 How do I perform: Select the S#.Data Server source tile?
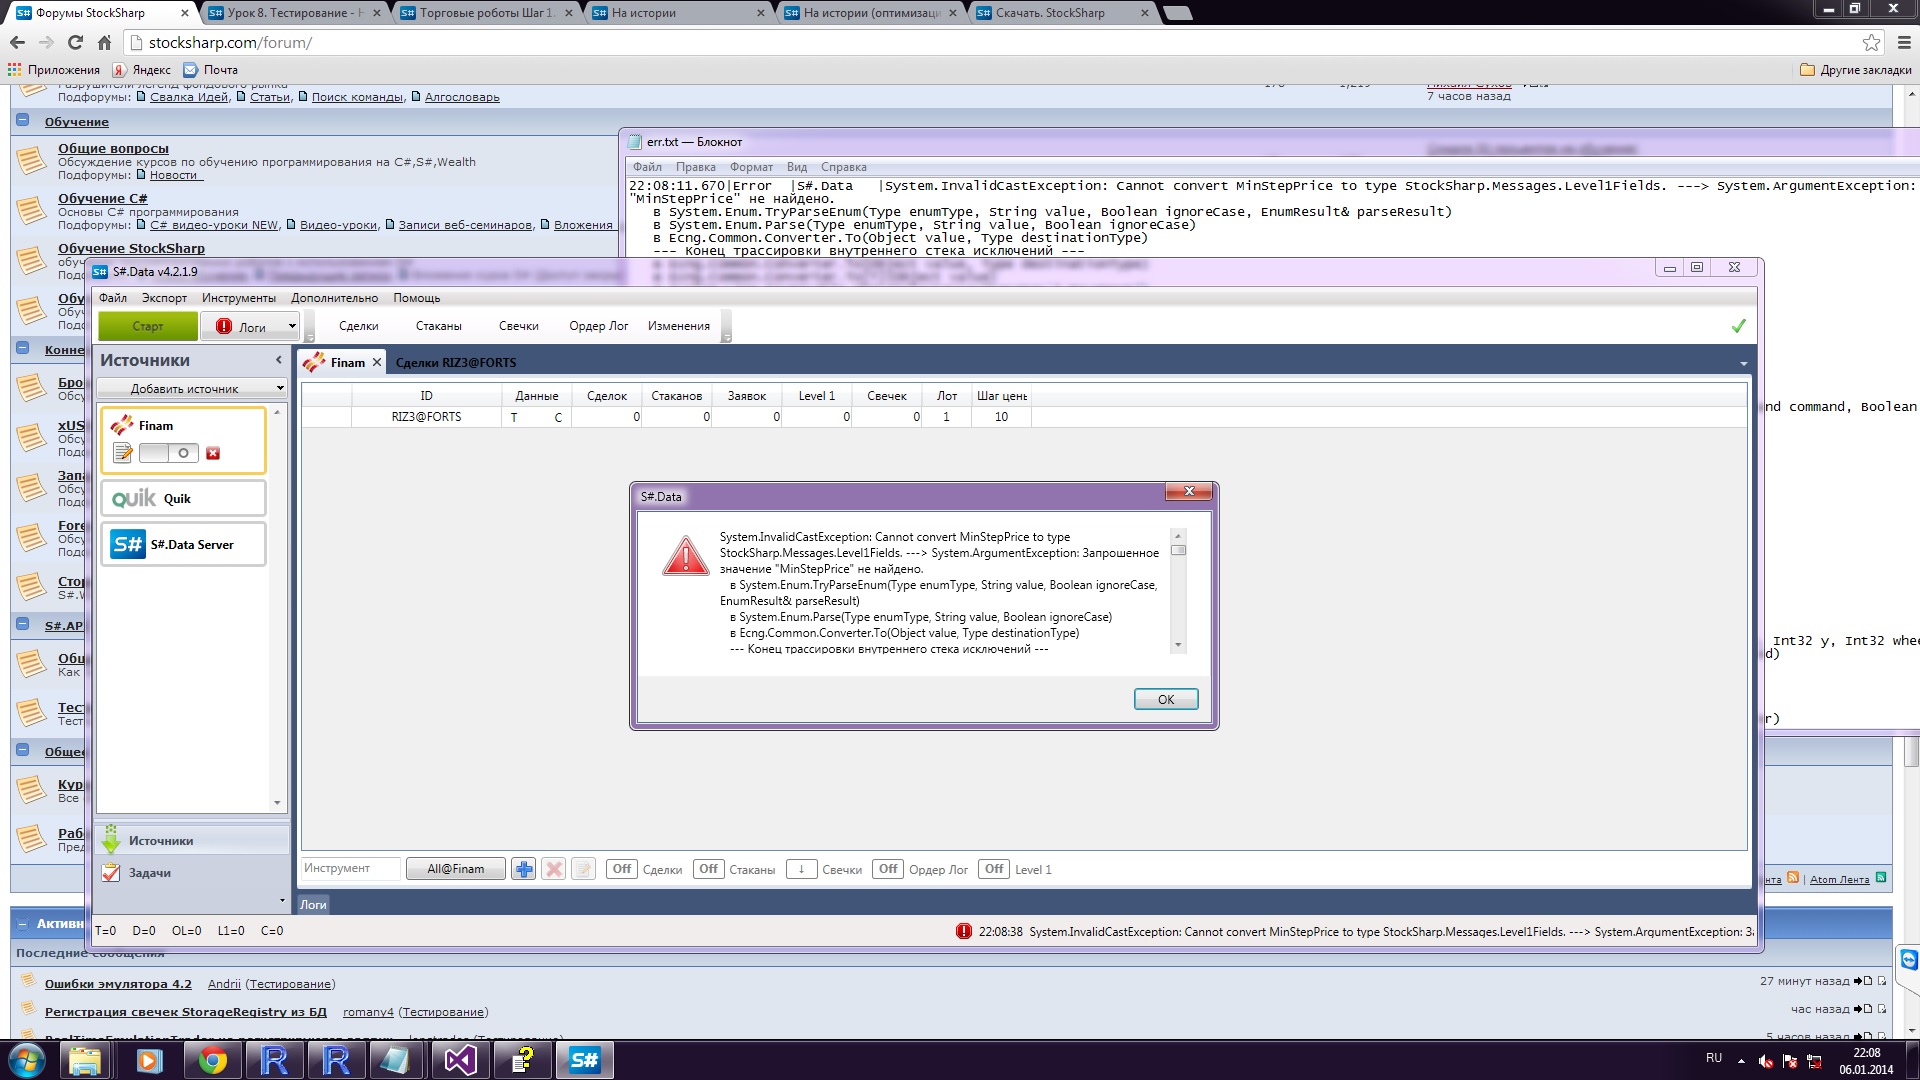pos(183,544)
